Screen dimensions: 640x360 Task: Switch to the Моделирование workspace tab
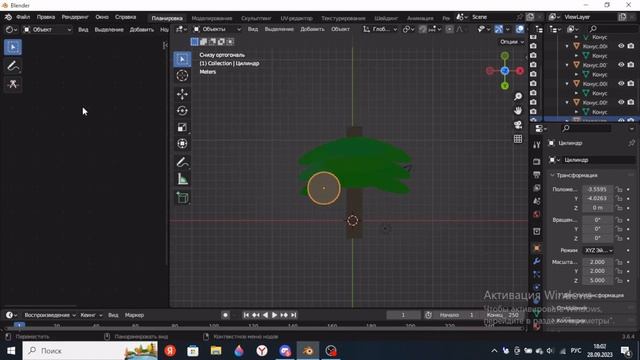click(212, 18)
